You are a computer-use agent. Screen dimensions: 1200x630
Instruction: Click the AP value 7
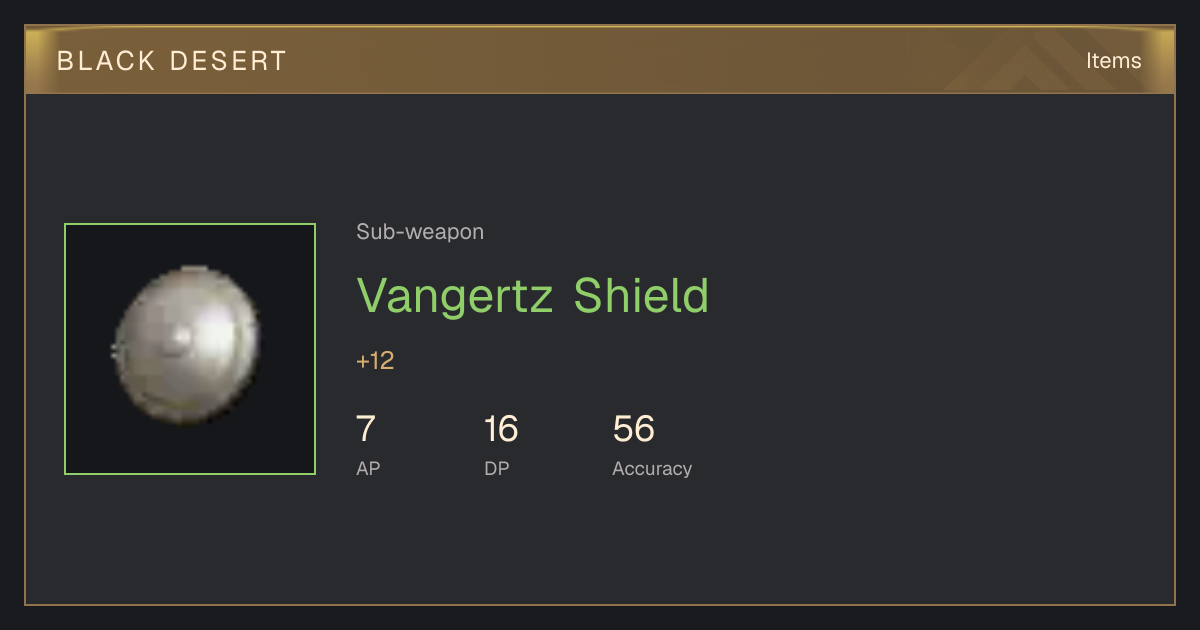366,429
